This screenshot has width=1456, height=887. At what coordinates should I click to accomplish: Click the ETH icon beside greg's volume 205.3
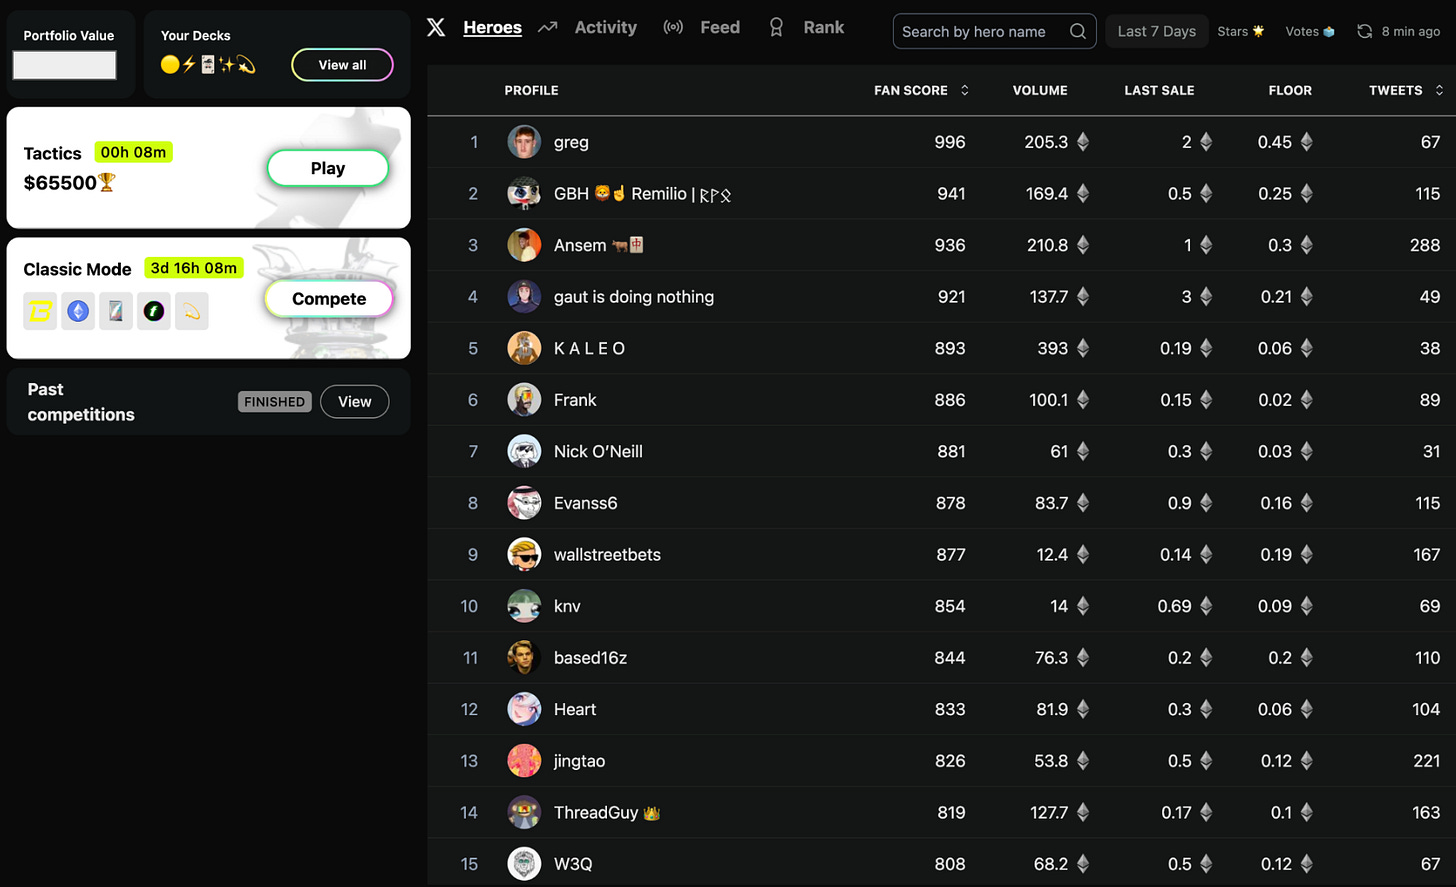(1083, 142)
